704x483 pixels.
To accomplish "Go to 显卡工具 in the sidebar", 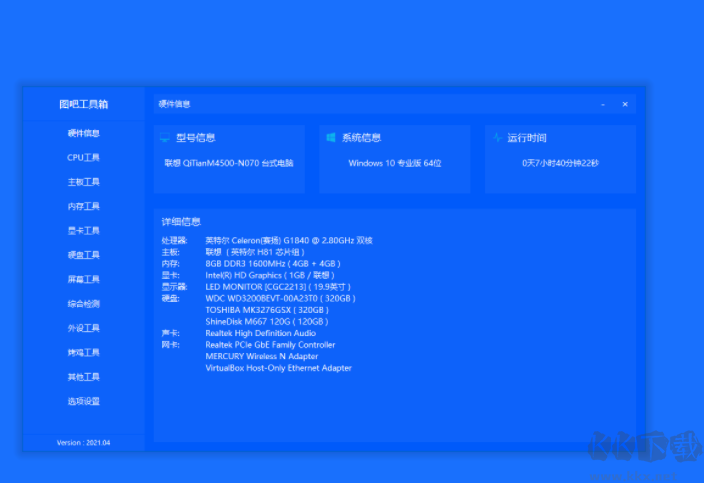I will point(83,231).
